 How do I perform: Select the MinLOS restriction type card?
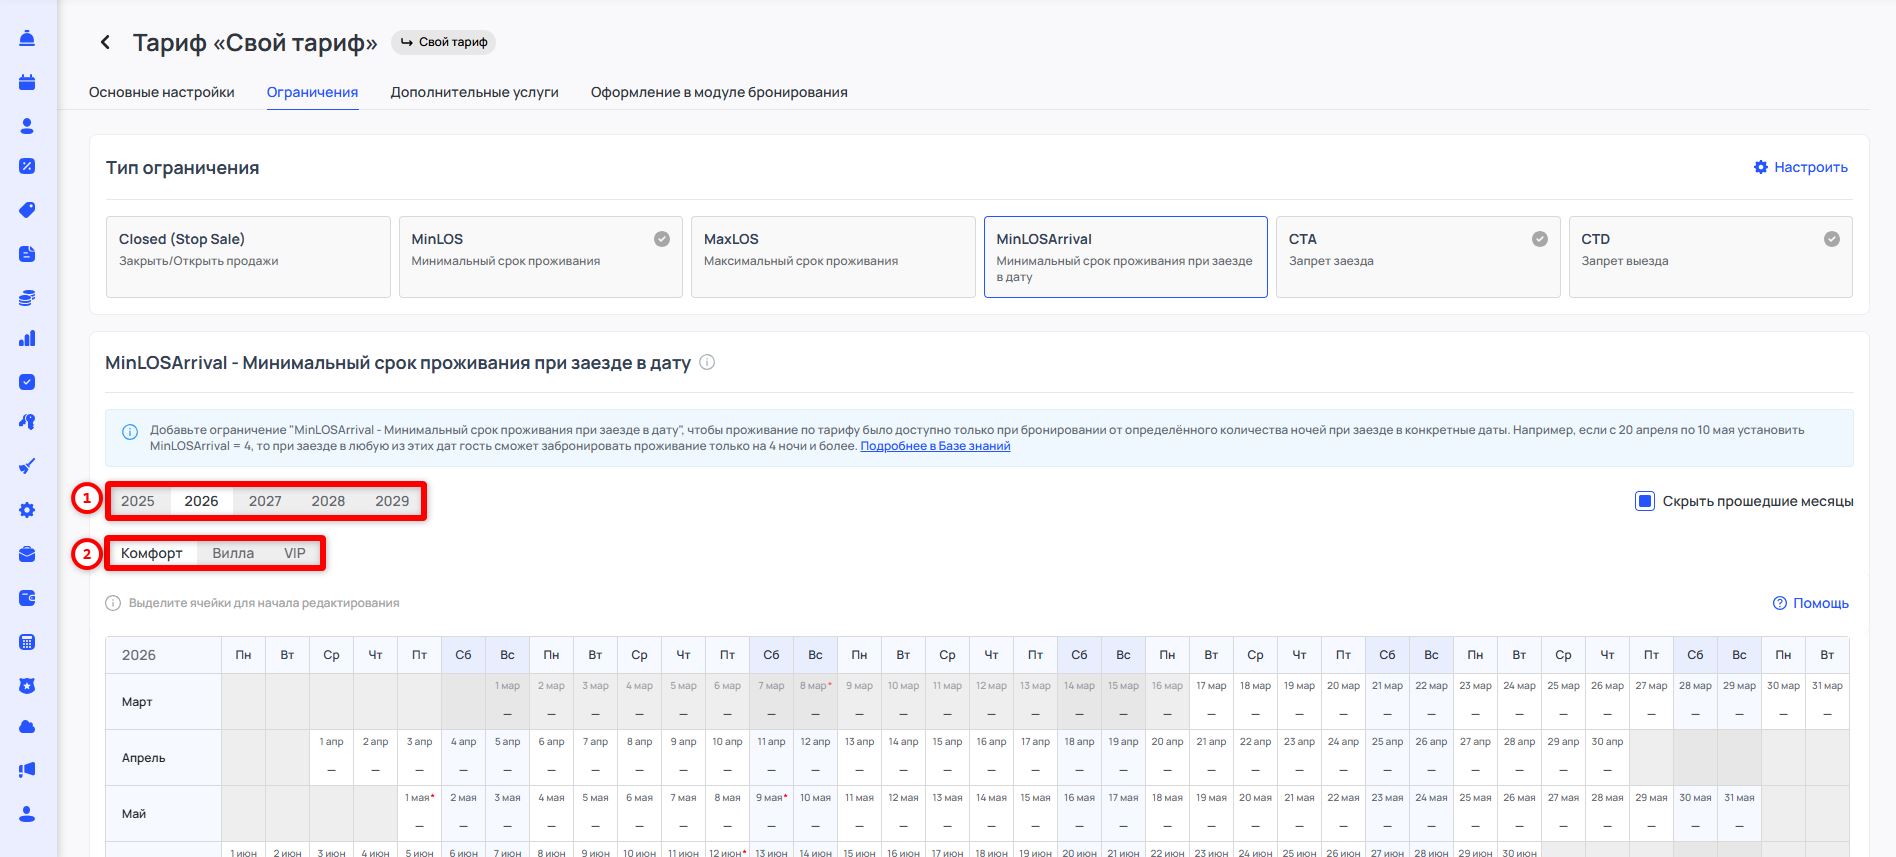pos(540,257)
